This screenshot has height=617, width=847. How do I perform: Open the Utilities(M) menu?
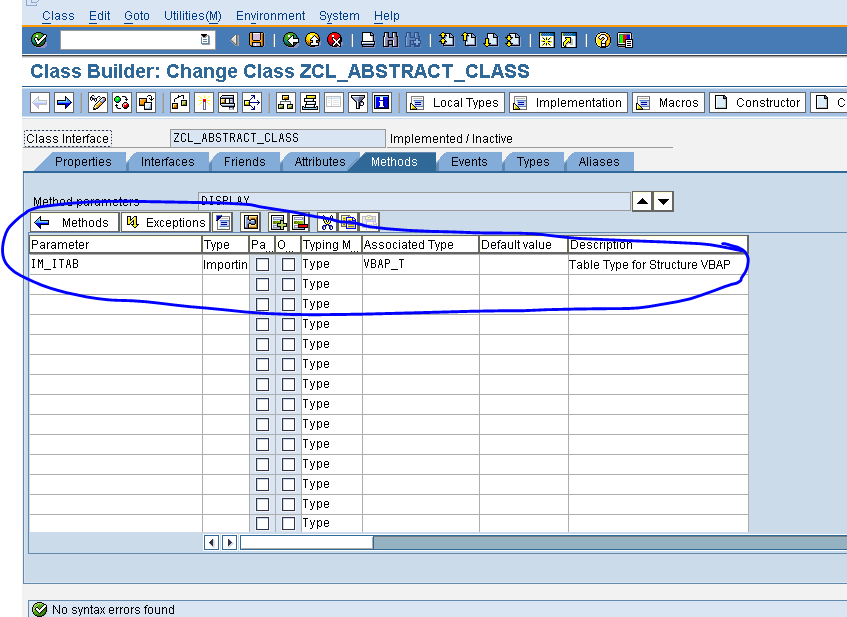[x=193, y=16]
